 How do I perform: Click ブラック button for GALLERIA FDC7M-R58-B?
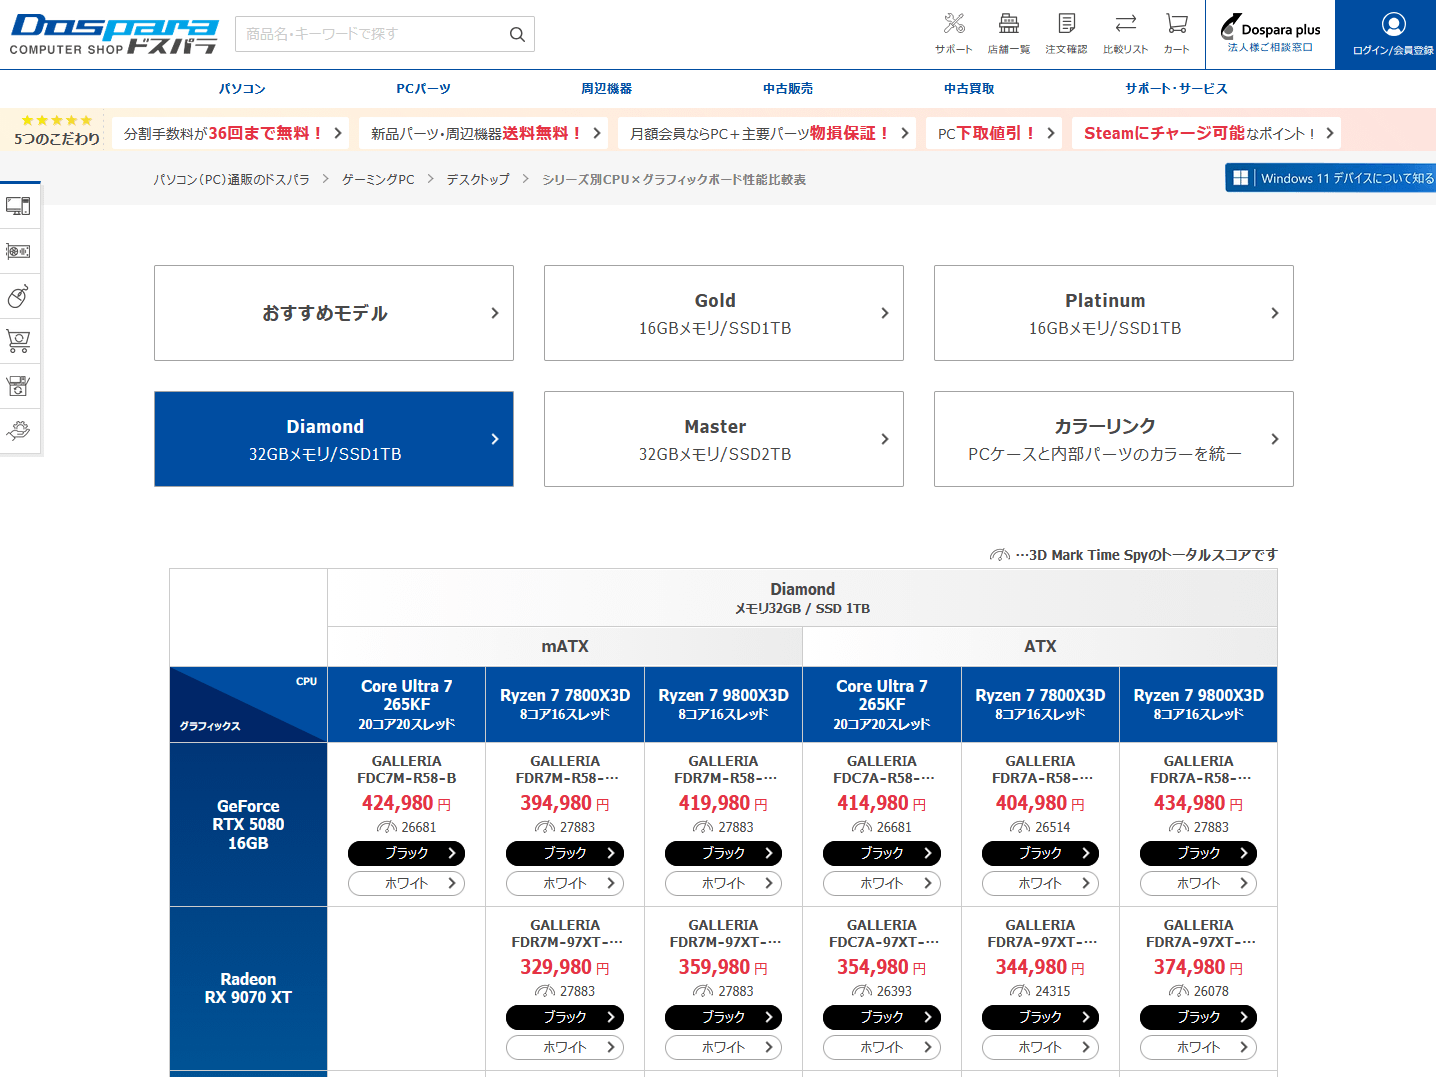click(406, 853)
